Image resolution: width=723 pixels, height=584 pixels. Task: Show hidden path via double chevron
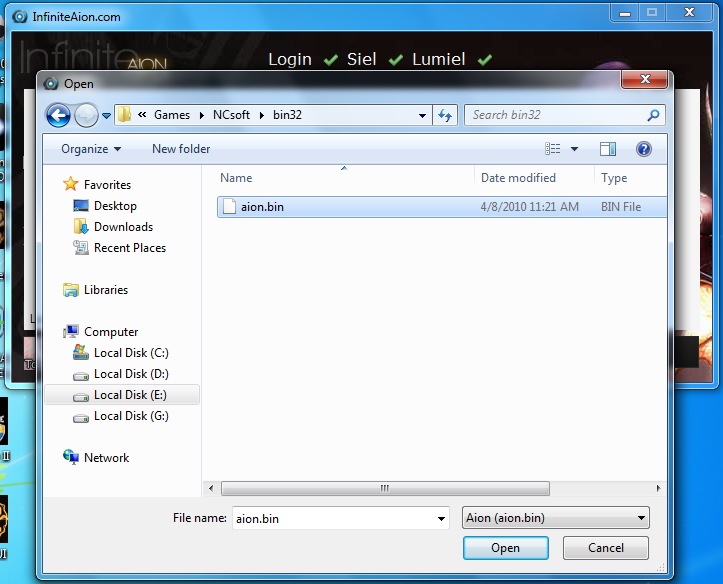pyautogui.click(x=142, y=114)
